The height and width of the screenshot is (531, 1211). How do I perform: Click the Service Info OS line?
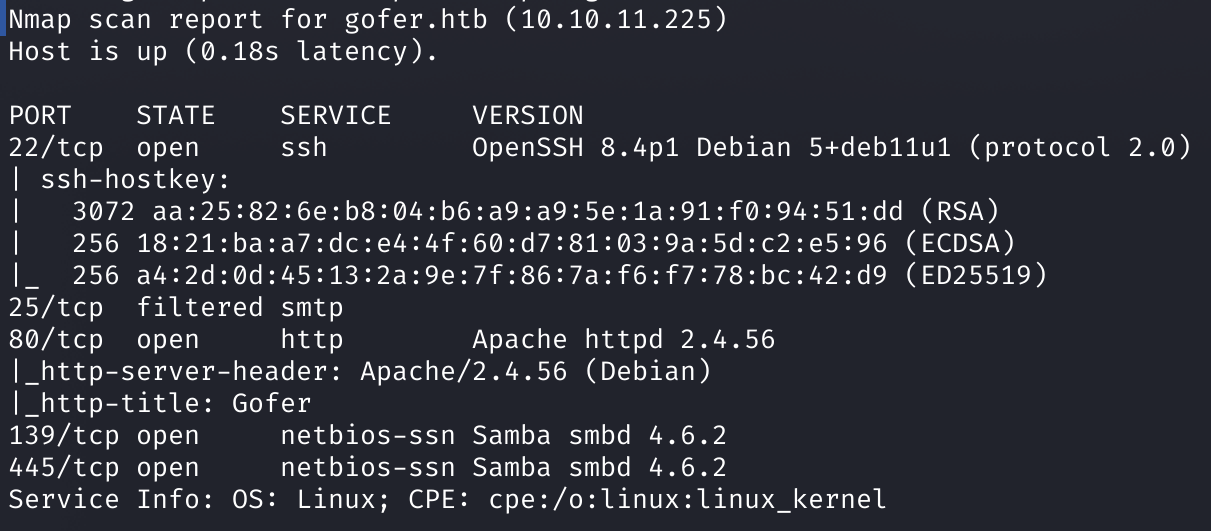tap(448, 499)
